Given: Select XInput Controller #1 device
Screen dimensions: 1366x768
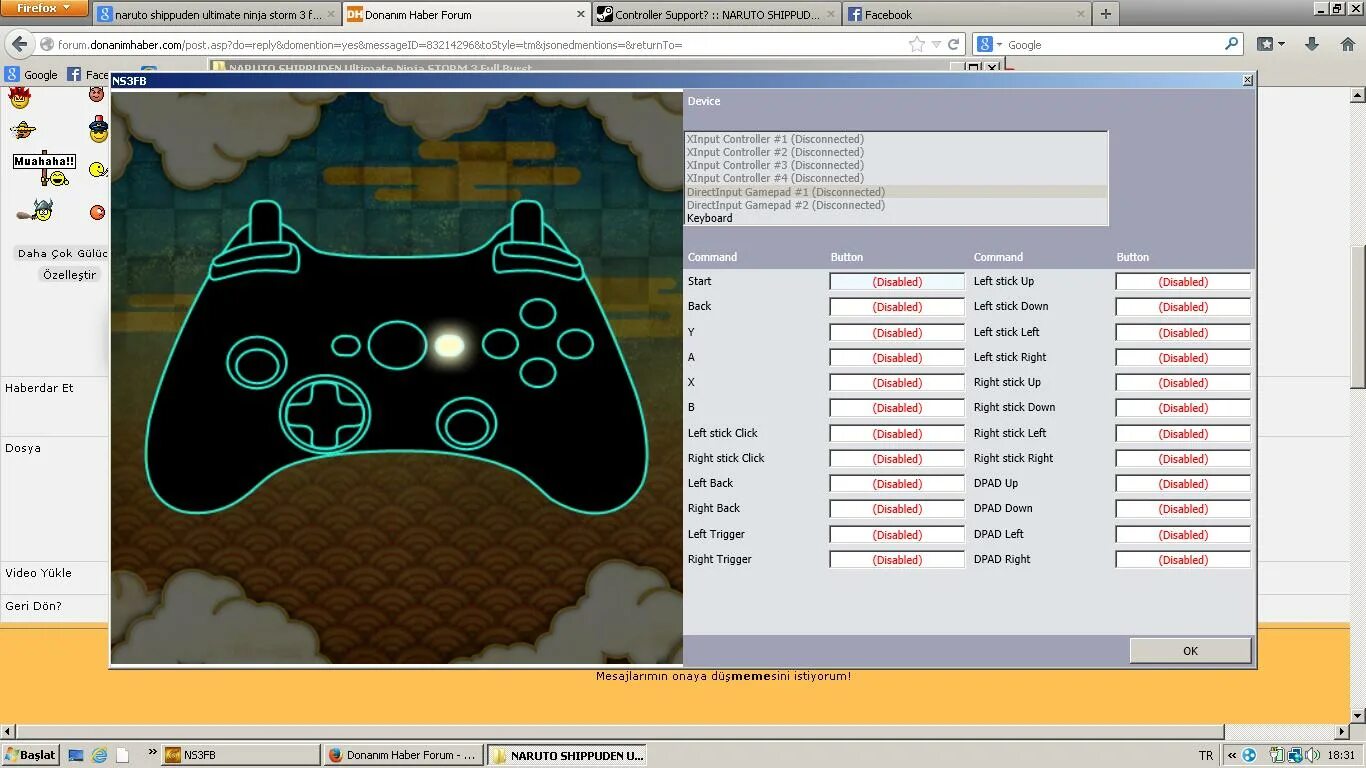Looking at the screenshot, I should pos(895,139).
